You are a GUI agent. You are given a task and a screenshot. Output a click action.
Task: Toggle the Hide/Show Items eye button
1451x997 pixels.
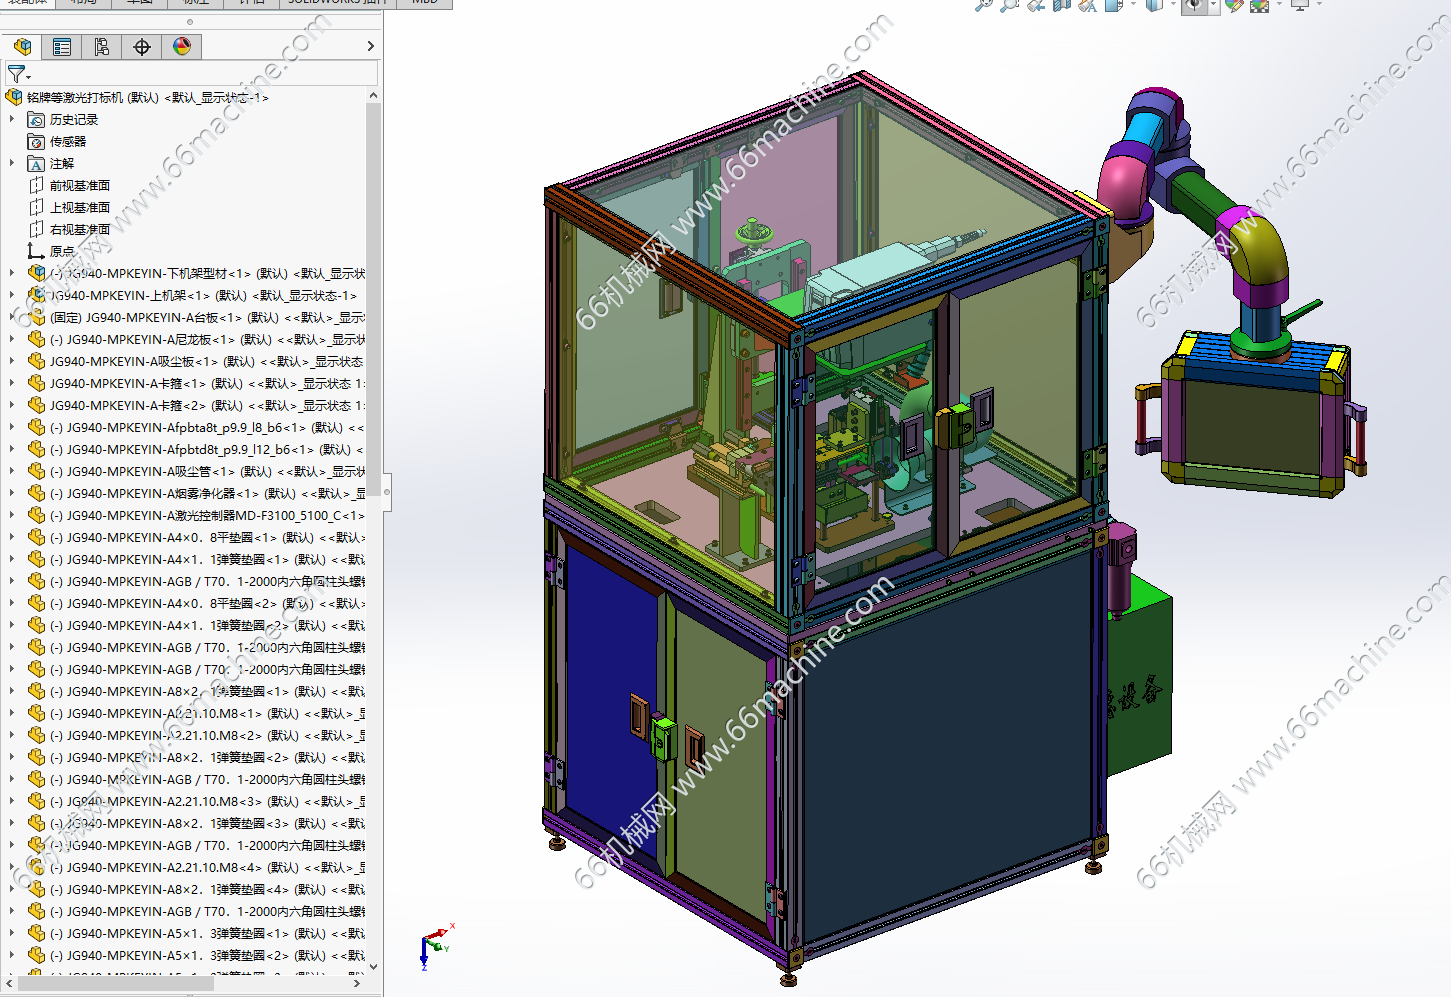click(1193, 5)
